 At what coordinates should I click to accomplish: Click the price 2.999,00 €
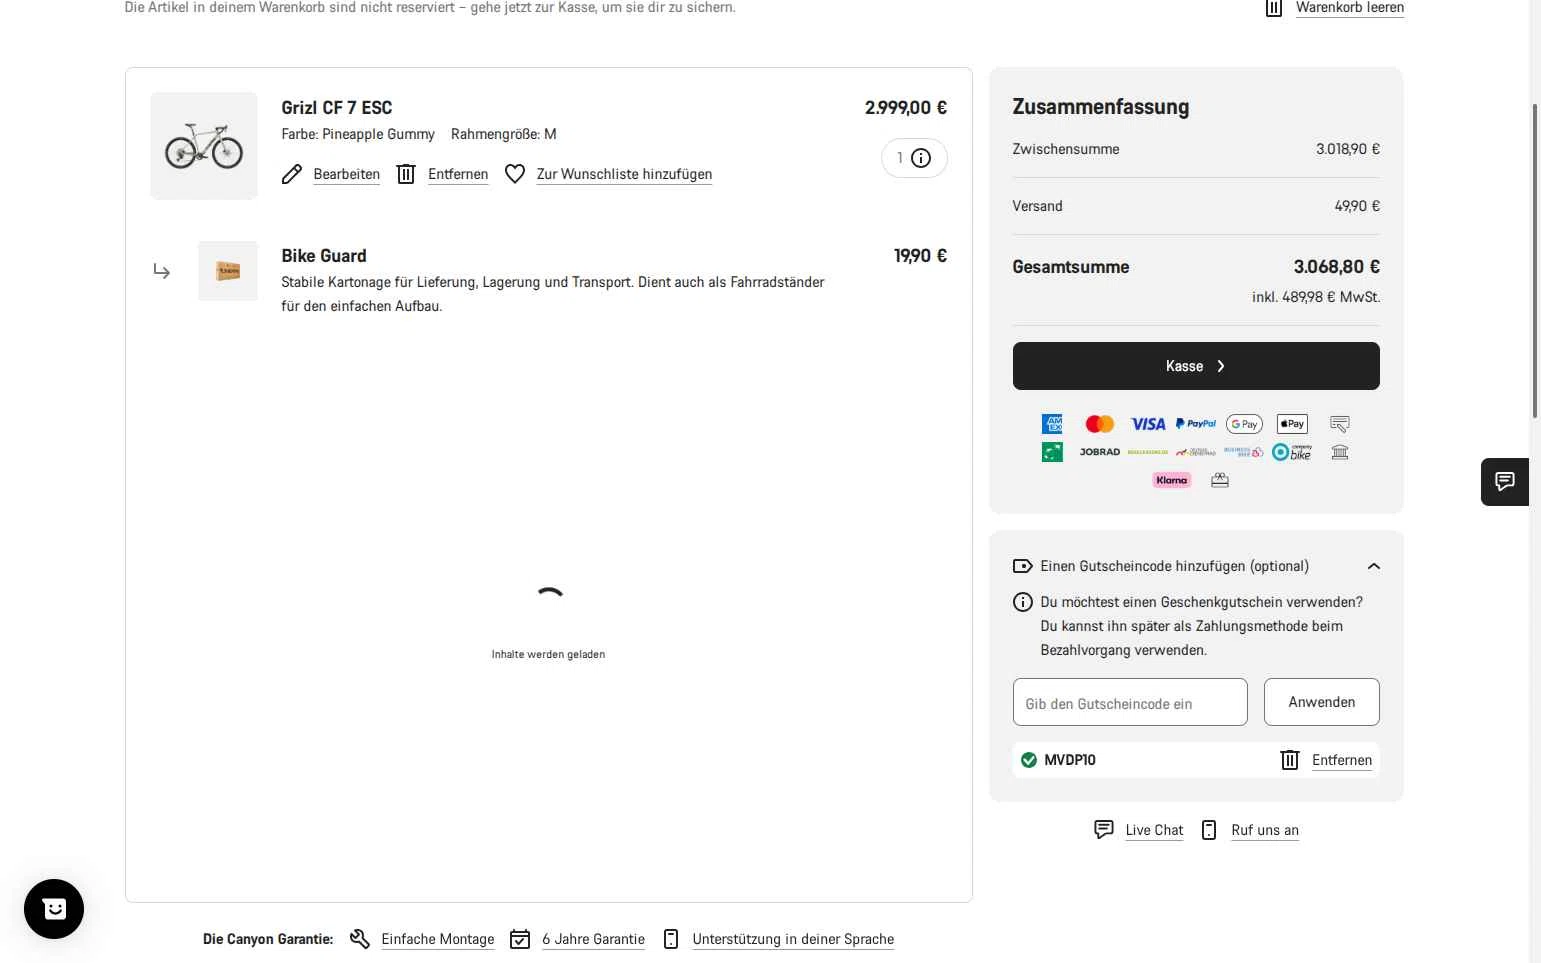coord(906,108)
